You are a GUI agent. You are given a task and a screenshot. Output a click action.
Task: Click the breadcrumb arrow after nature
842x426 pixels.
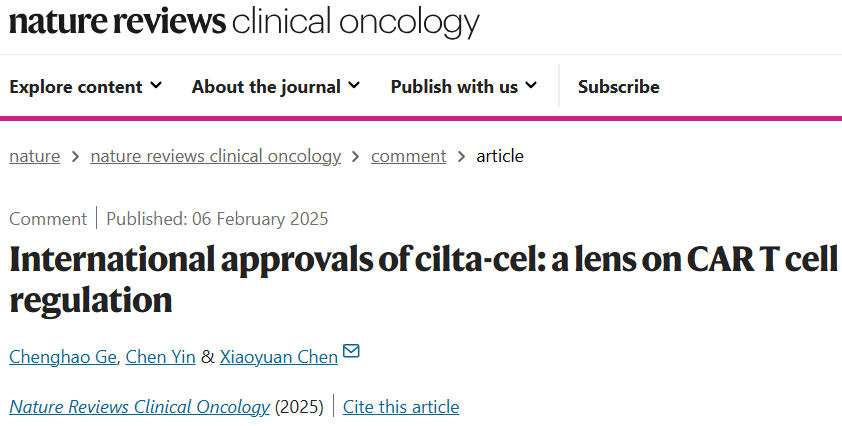(x=75, y=157)
